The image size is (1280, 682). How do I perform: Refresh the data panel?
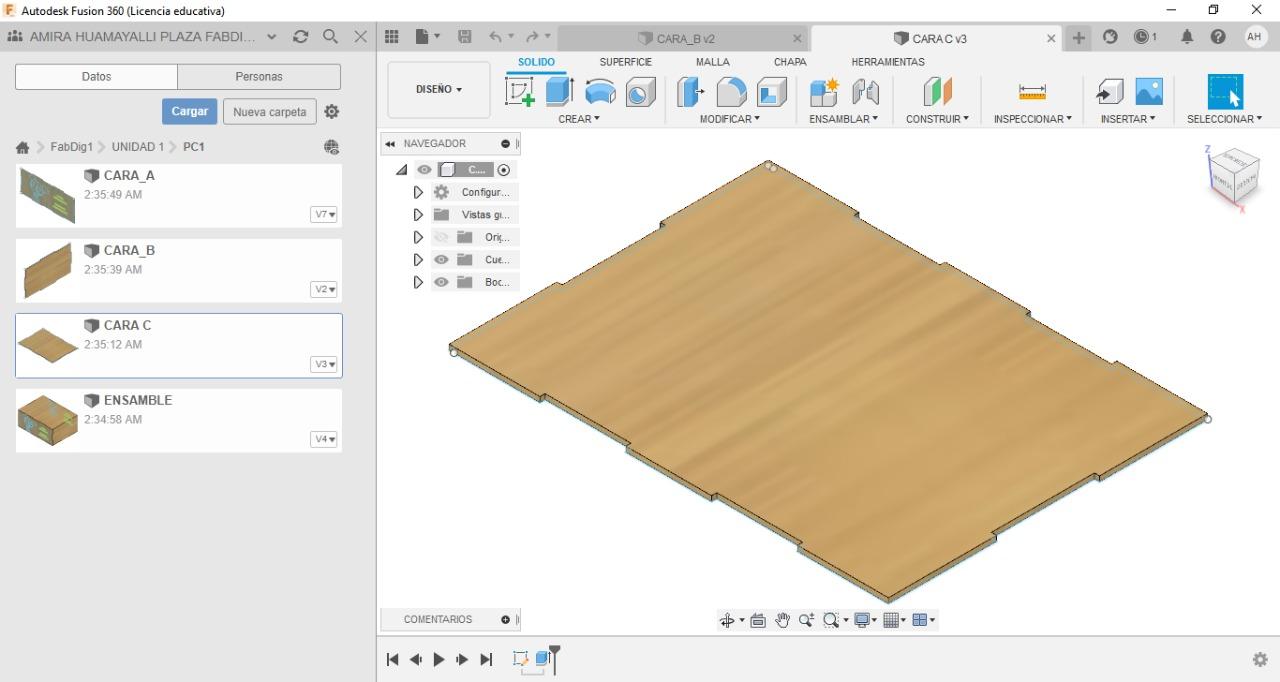300,36
